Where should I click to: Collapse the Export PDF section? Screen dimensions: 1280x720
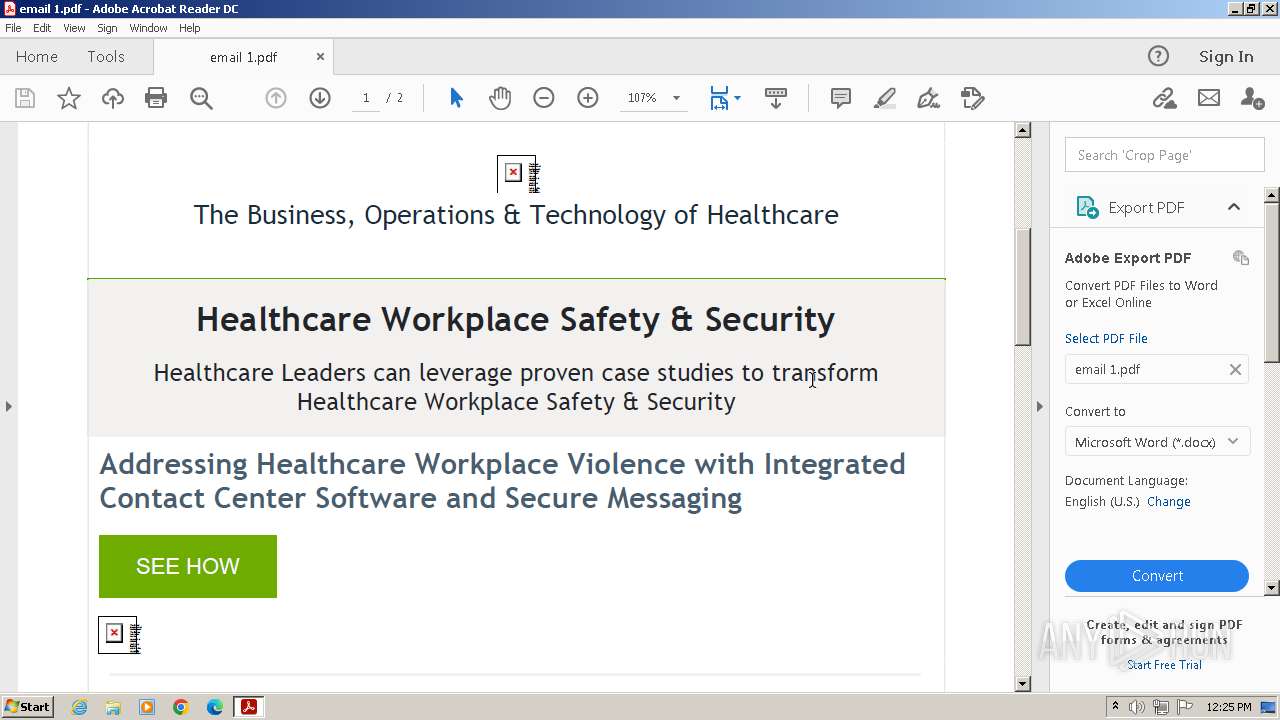[x=1234, y=207]
